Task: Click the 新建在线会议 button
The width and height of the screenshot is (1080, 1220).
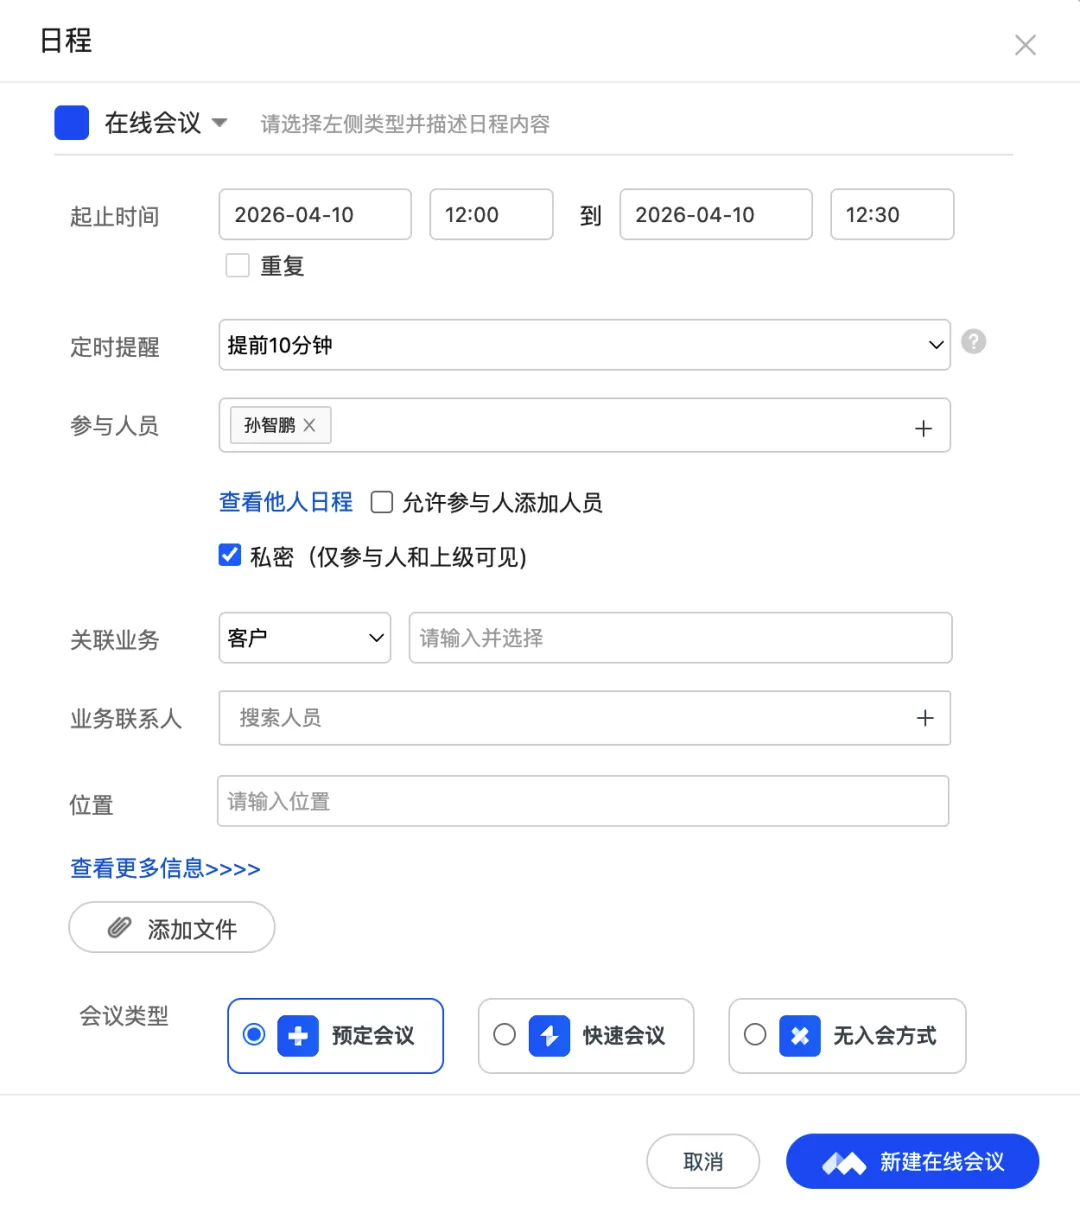Action: coord(912,1161)
